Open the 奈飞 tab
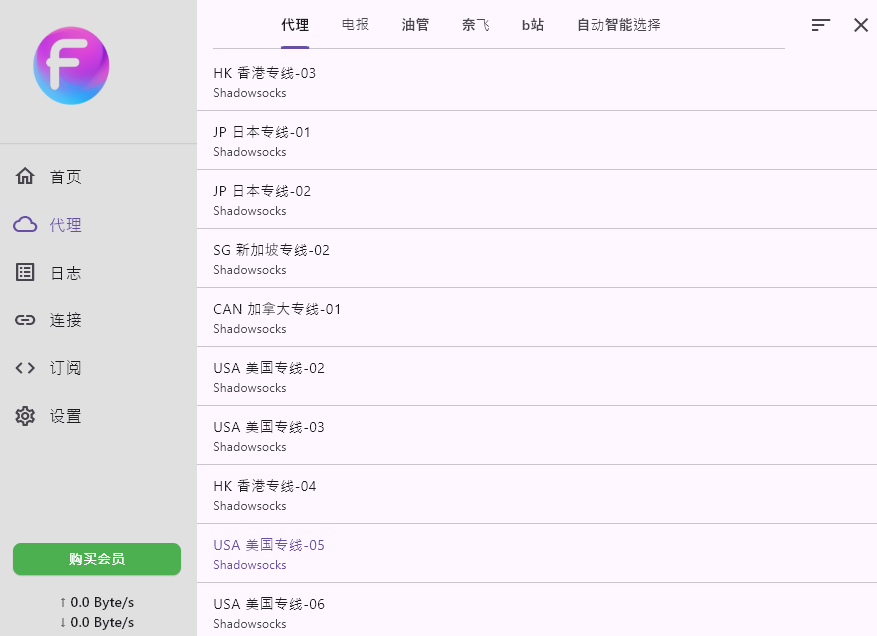The width and height of the screenshot is (877, 636). [475, 25]
